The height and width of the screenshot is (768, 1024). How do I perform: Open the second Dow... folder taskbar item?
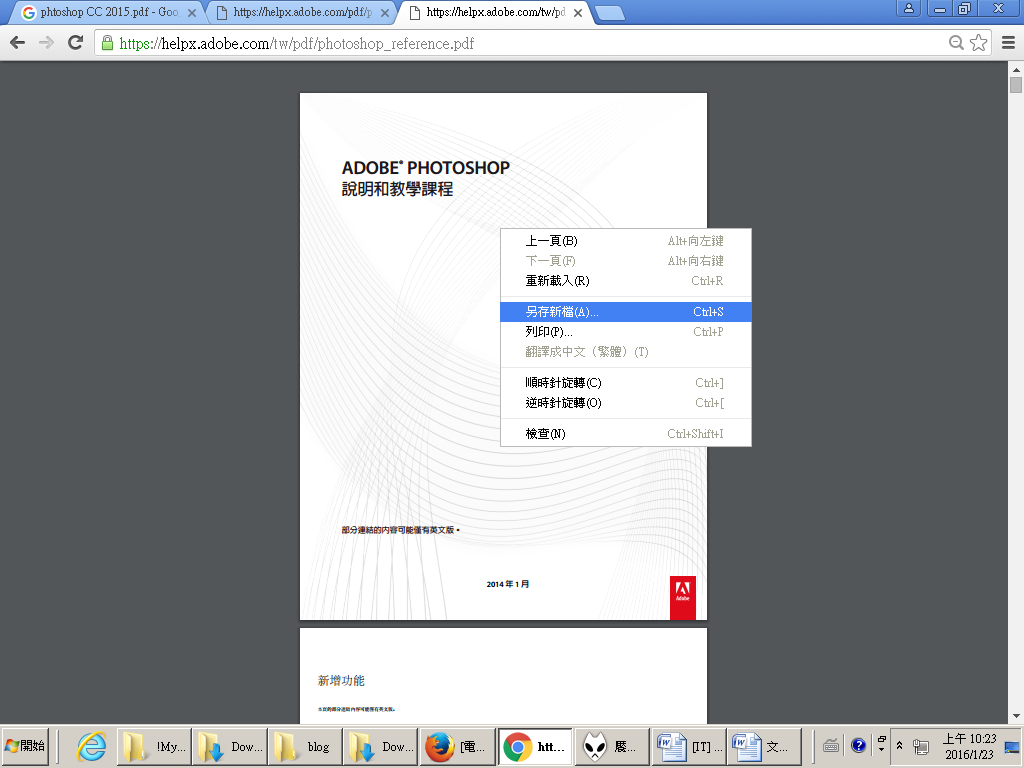tap(381, 746)
